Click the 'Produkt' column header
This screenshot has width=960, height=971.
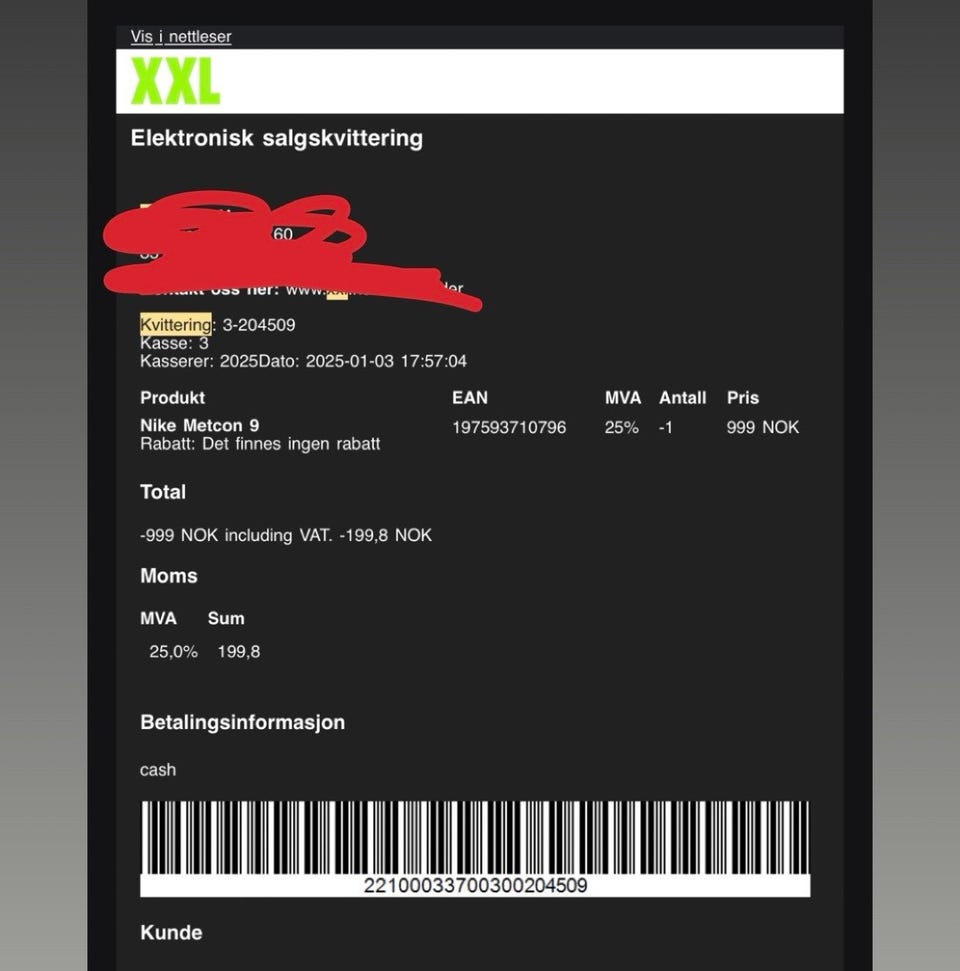(172, 398)
